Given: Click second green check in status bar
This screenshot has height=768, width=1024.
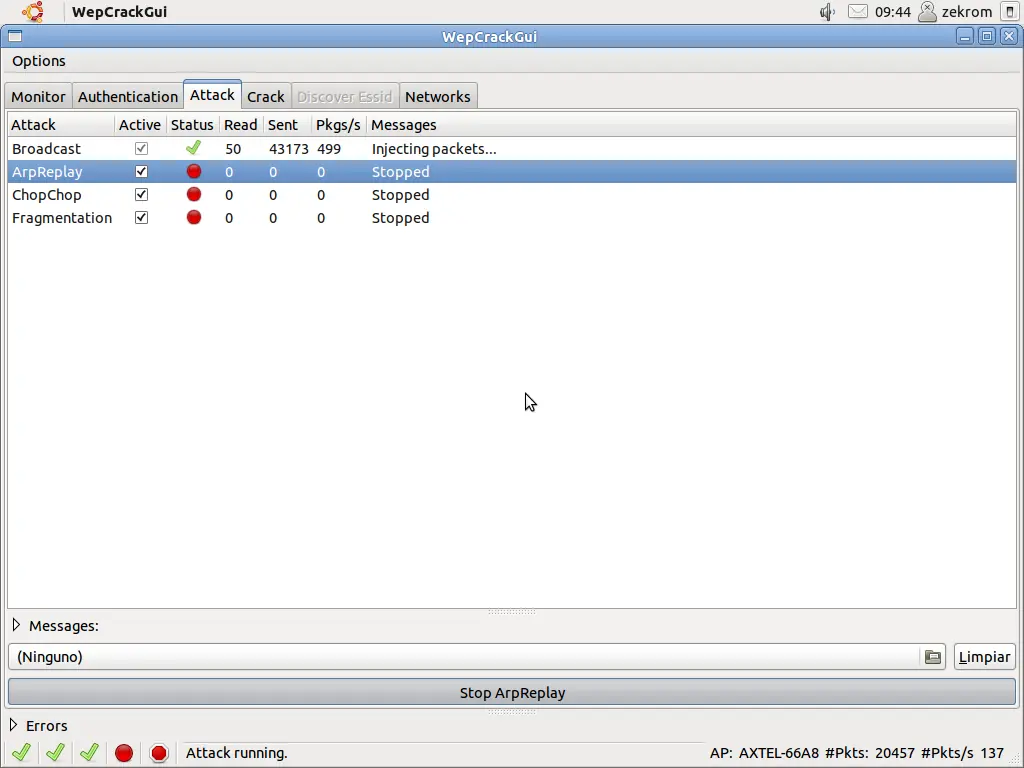Looking at the screenshot, I should [56, 752].
